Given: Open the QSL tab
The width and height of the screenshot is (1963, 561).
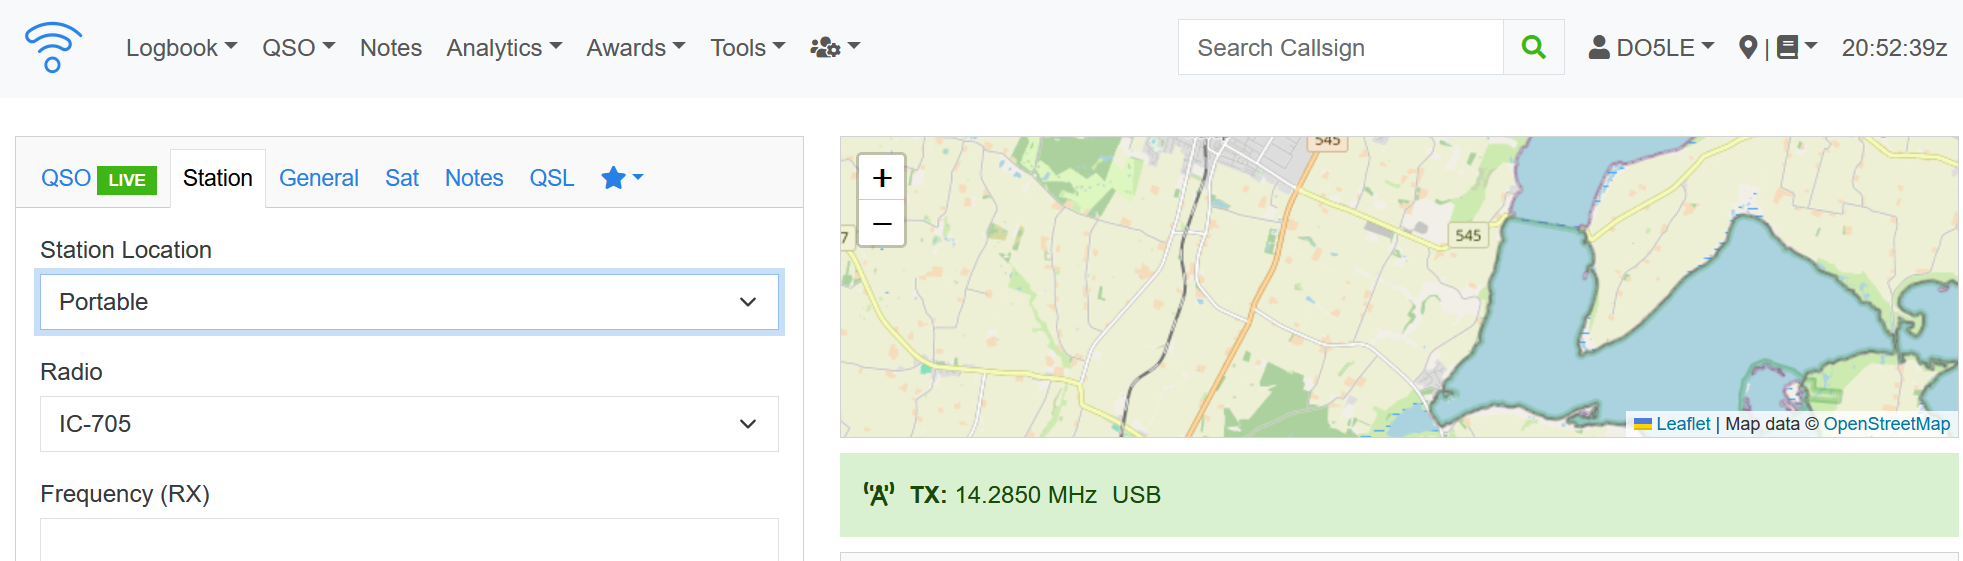Looking at the screenshot, I should (552, 178).
